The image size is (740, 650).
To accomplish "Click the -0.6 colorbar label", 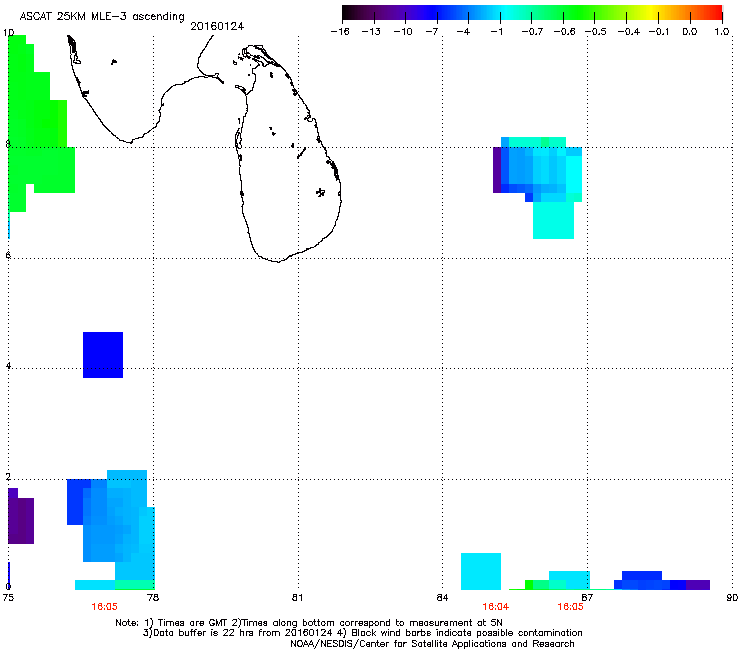I will (564, 32).
